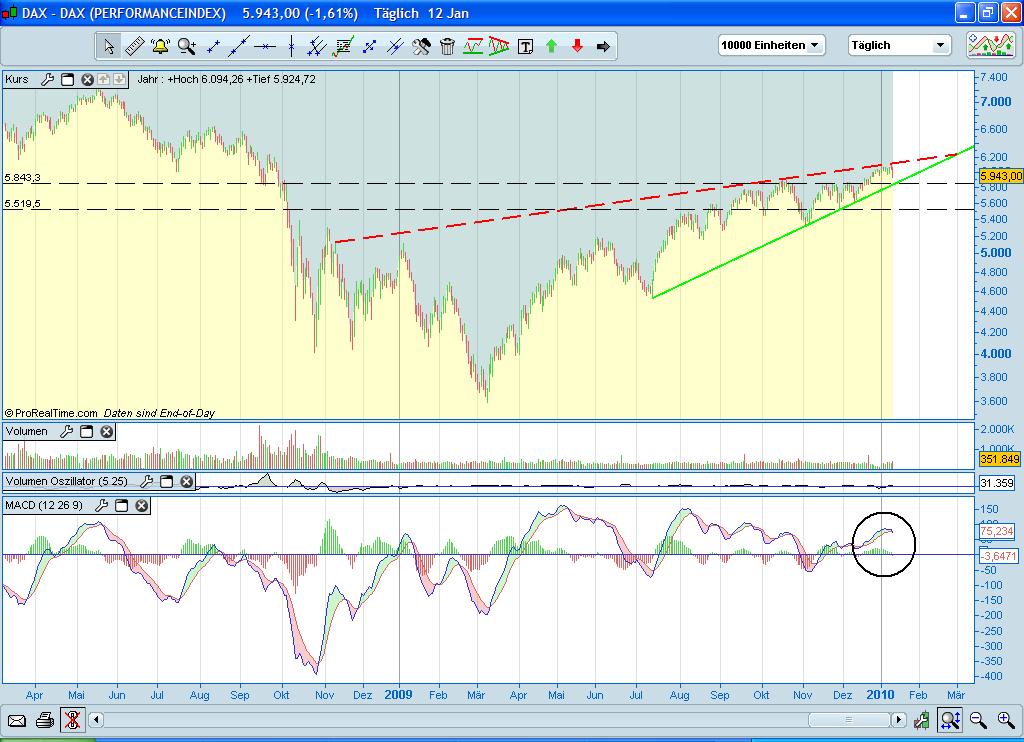
Task: Detach the Kurs panel into a window
Action: (67, 79)
